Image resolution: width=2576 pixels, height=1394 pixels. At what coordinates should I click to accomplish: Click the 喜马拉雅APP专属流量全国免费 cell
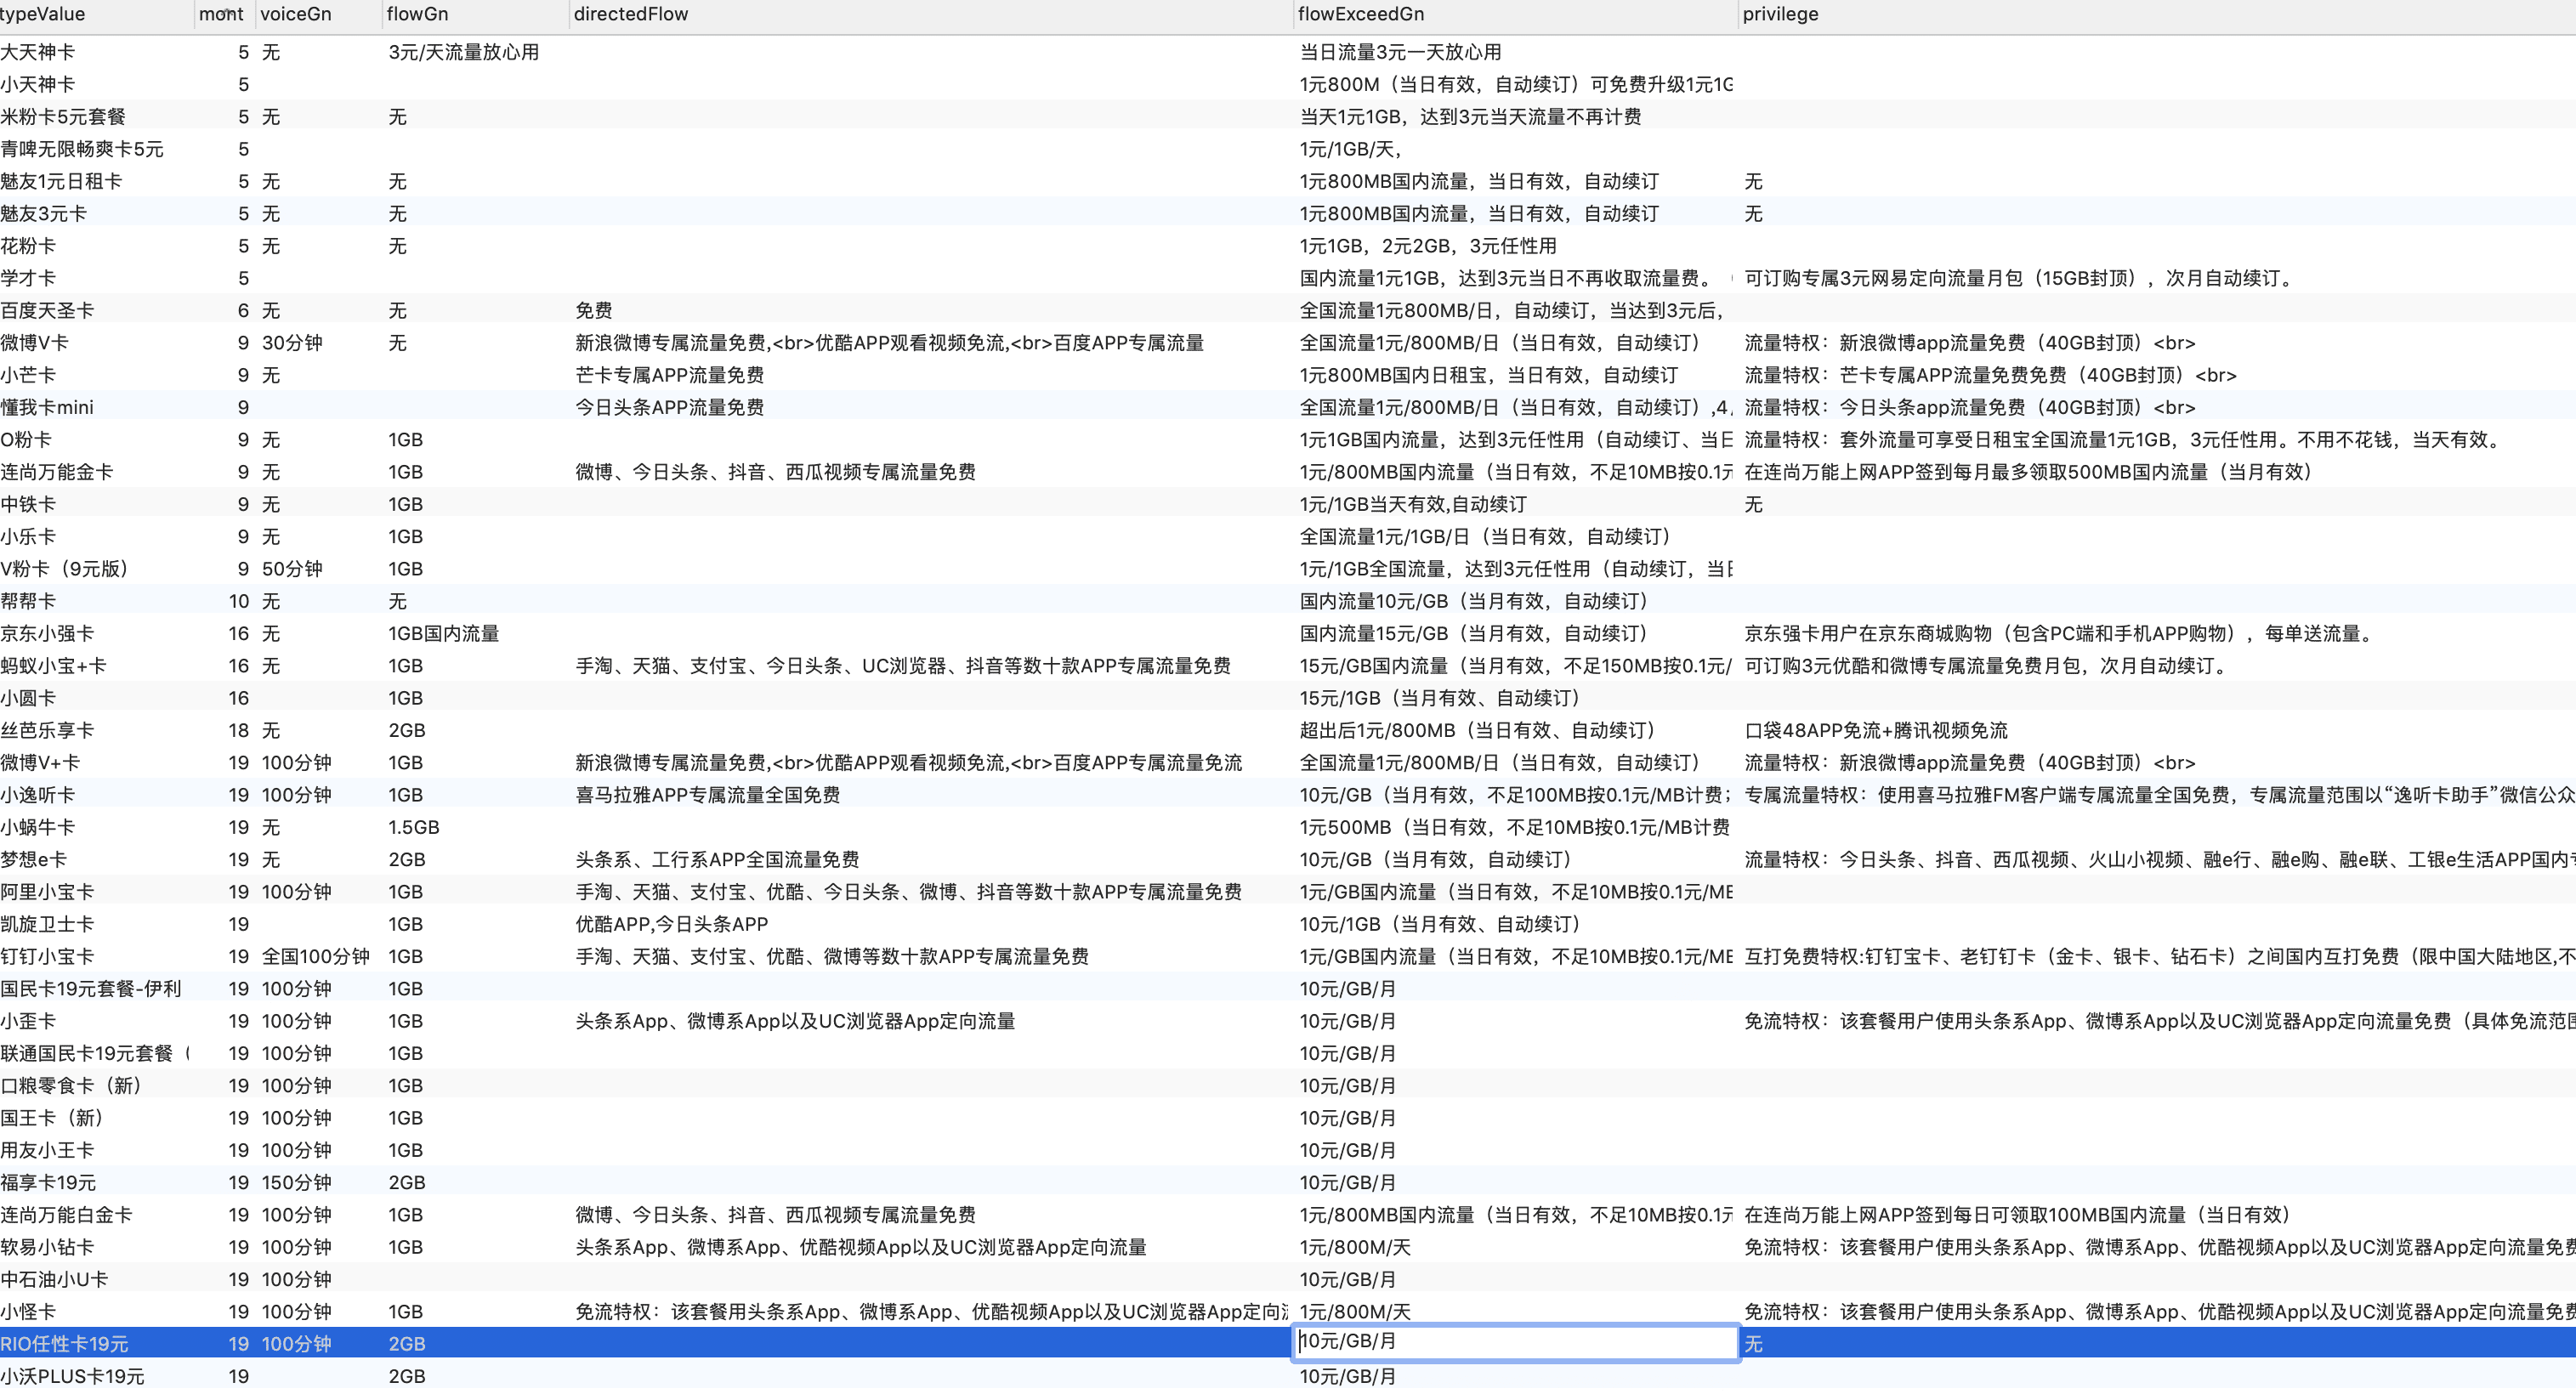(707, 795)
